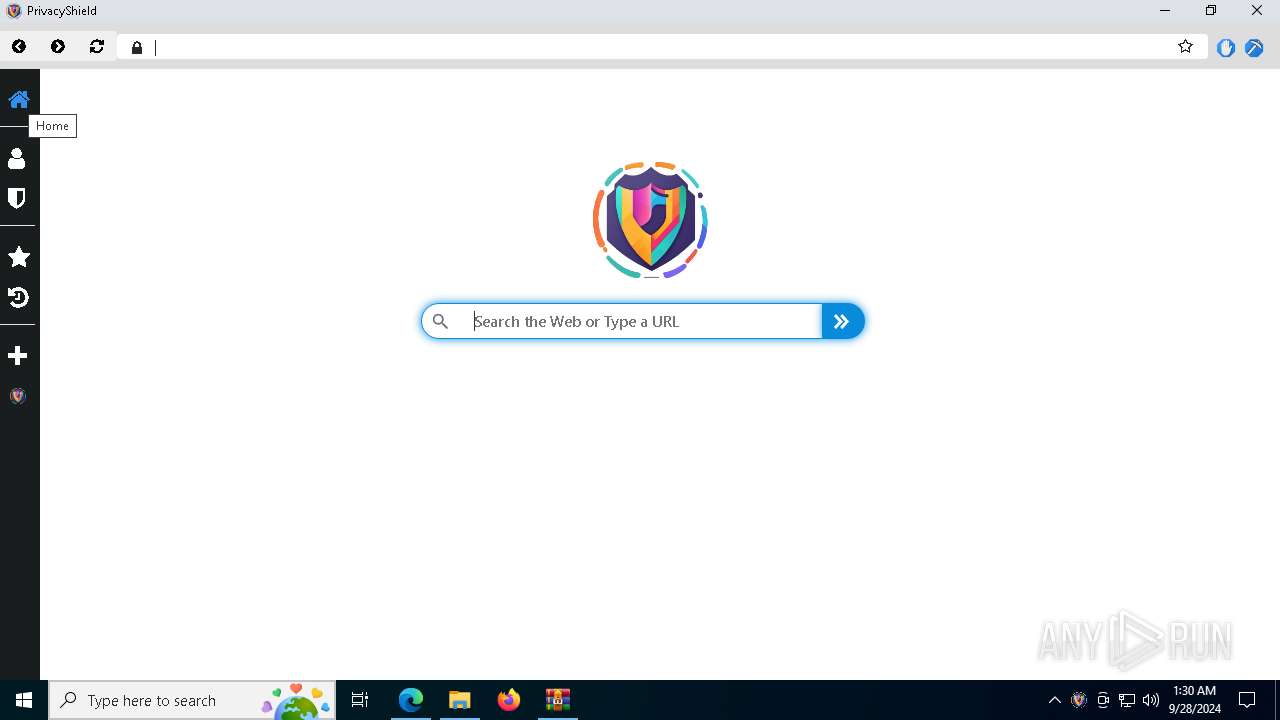The height and width of the screenshot is (720, 1280).
Task: Open the user profile sidebar icon
Action: 17,158
